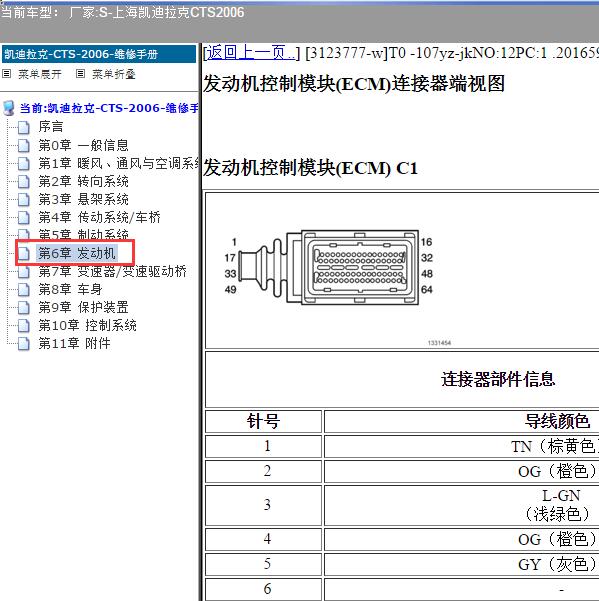Open chapter 第8章 车身
Screen dimensions: 599x601
(x=70, y=289)
